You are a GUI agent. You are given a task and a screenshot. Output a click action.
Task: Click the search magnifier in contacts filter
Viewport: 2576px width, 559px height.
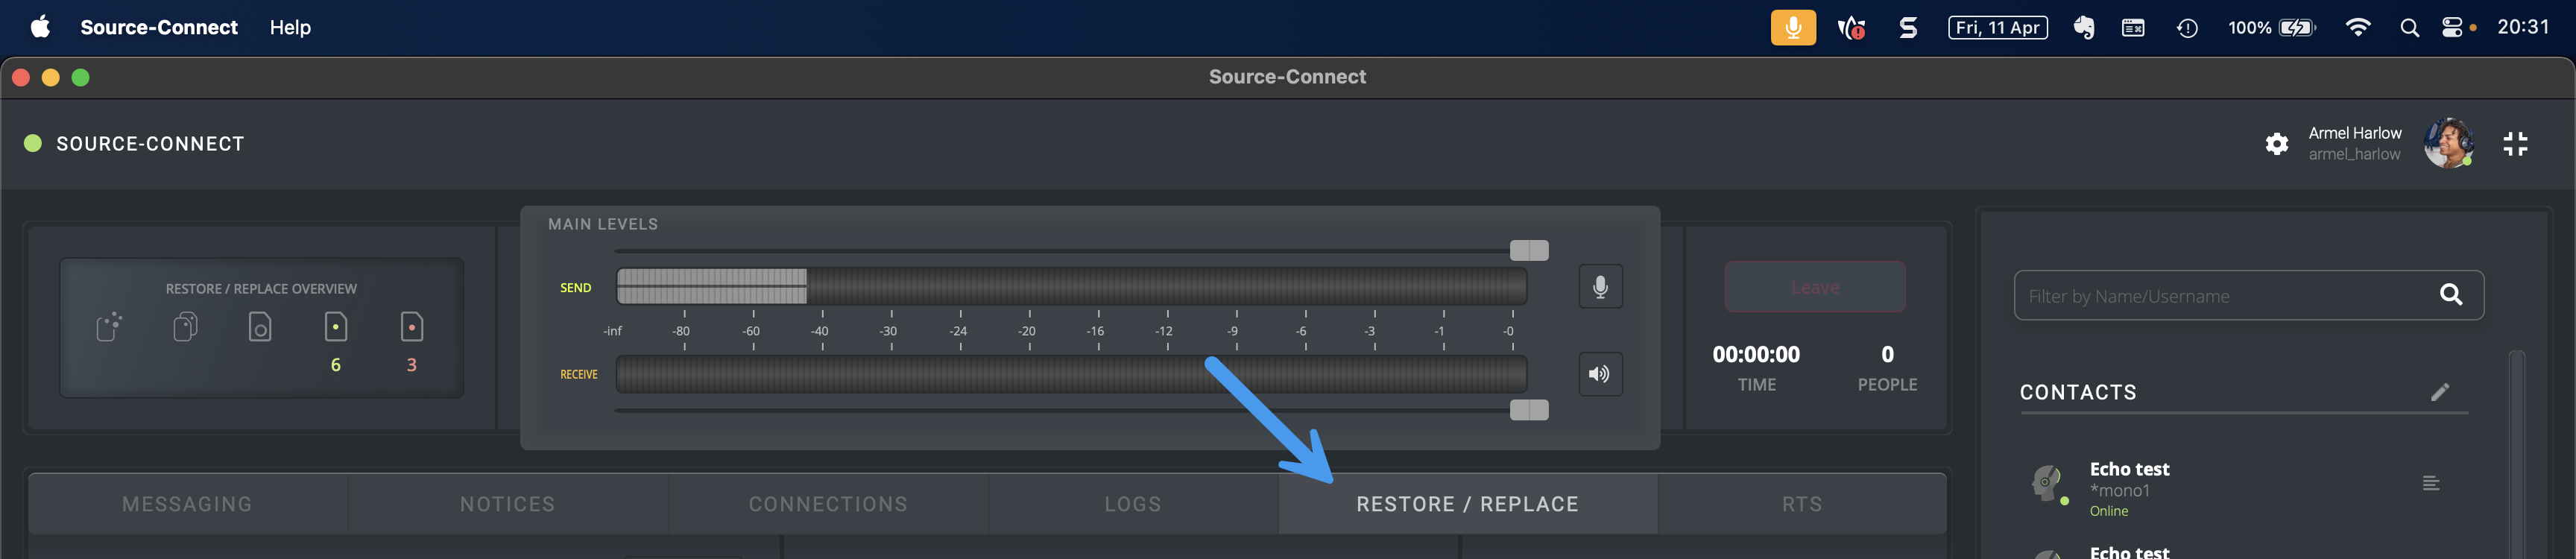point(2450,295)
